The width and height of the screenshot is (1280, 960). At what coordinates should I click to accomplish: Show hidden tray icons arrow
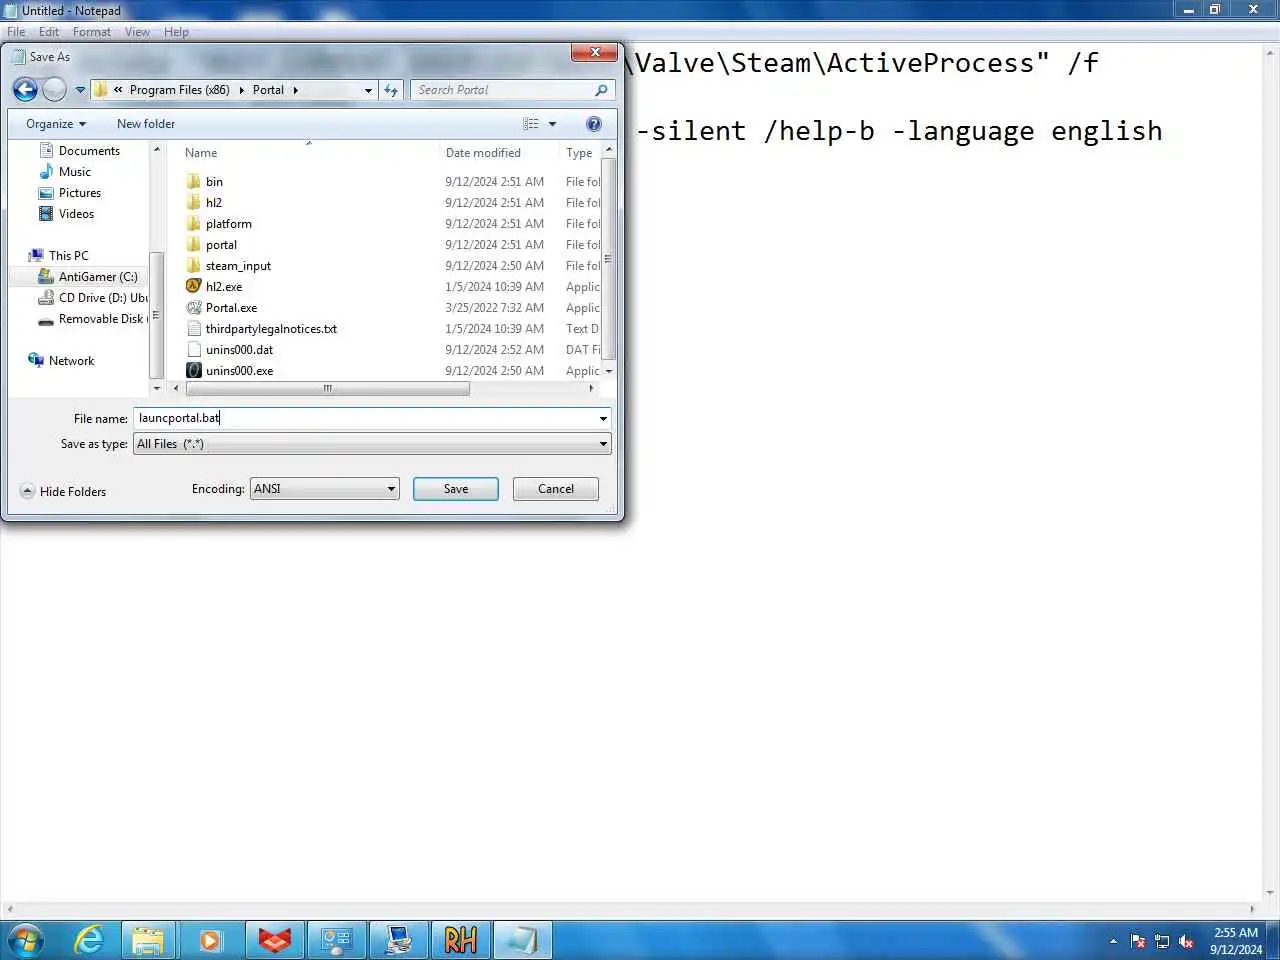click(1114, 941)
